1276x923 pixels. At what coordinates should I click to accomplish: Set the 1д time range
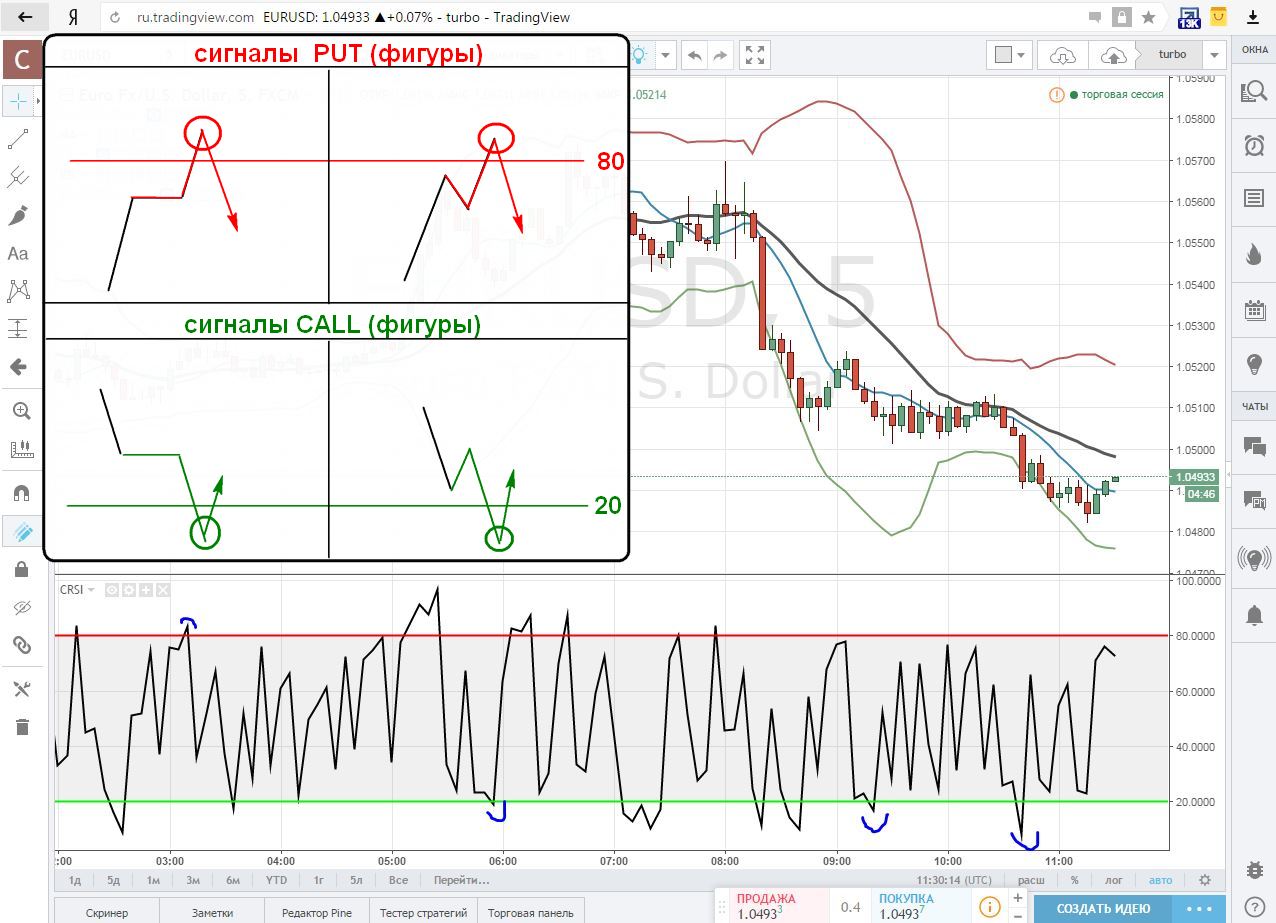[x=75, y=881]
